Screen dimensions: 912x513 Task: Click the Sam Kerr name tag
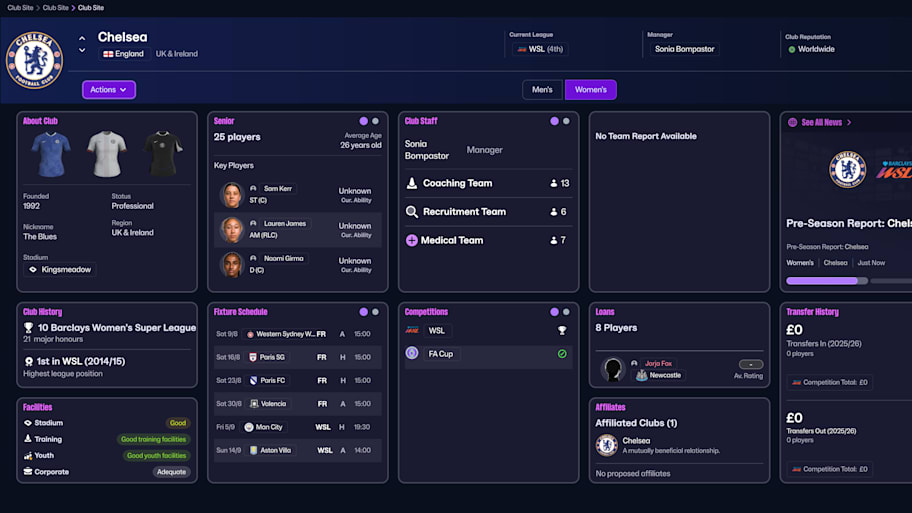(277, 188)
